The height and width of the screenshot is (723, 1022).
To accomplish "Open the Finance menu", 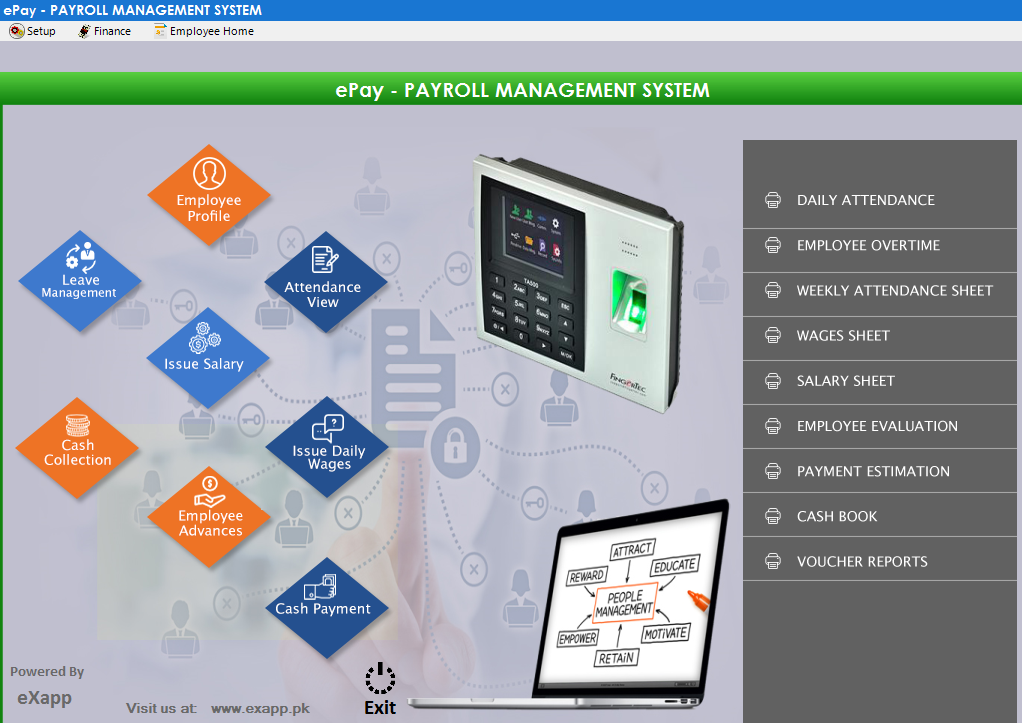I will pyautogui.click(x=105, y=31).
